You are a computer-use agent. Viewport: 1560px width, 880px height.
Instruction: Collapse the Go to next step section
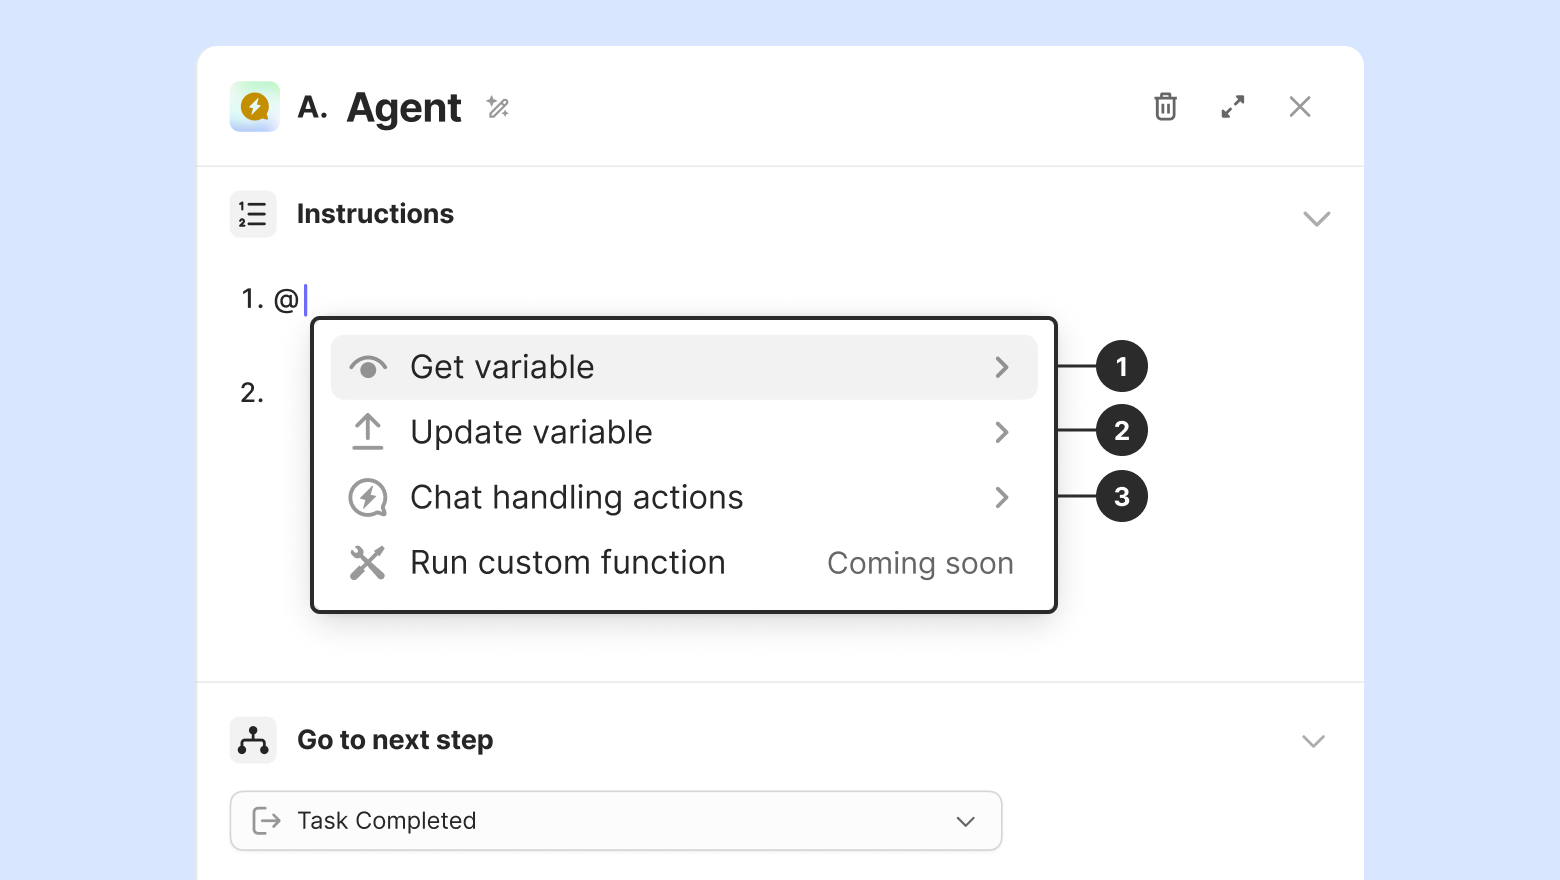point(1313,741)
